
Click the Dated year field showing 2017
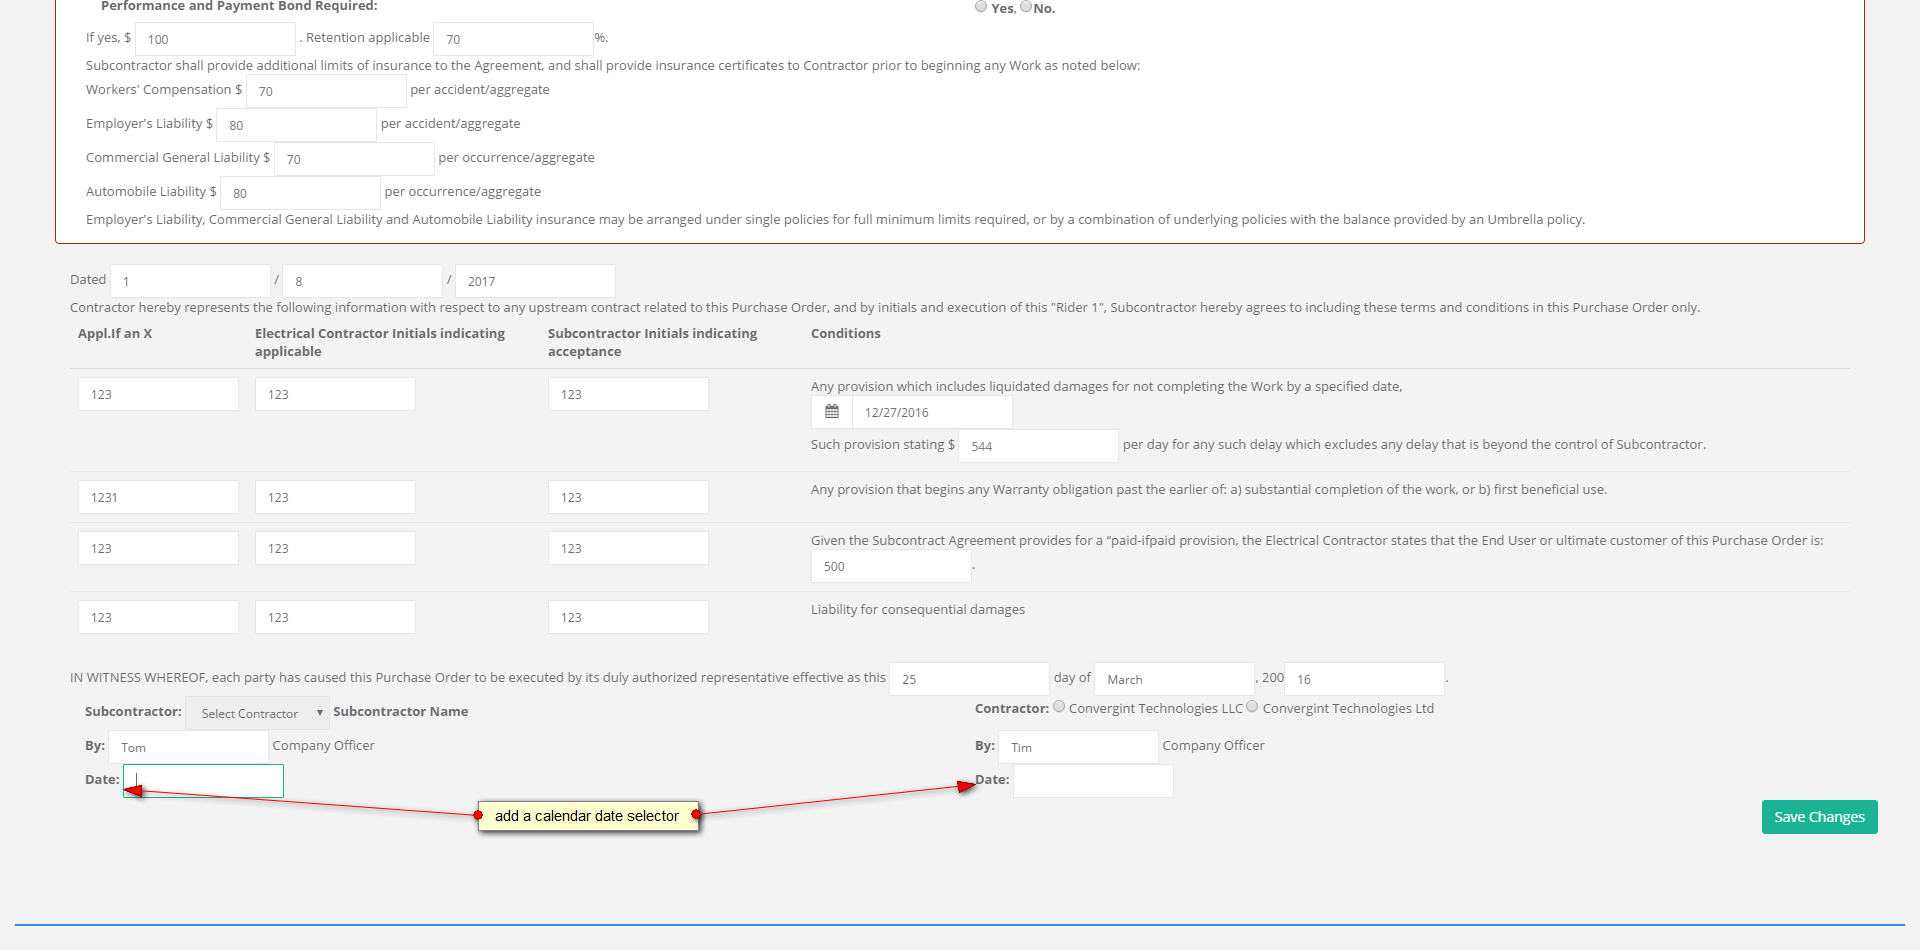tap(535, 281)
